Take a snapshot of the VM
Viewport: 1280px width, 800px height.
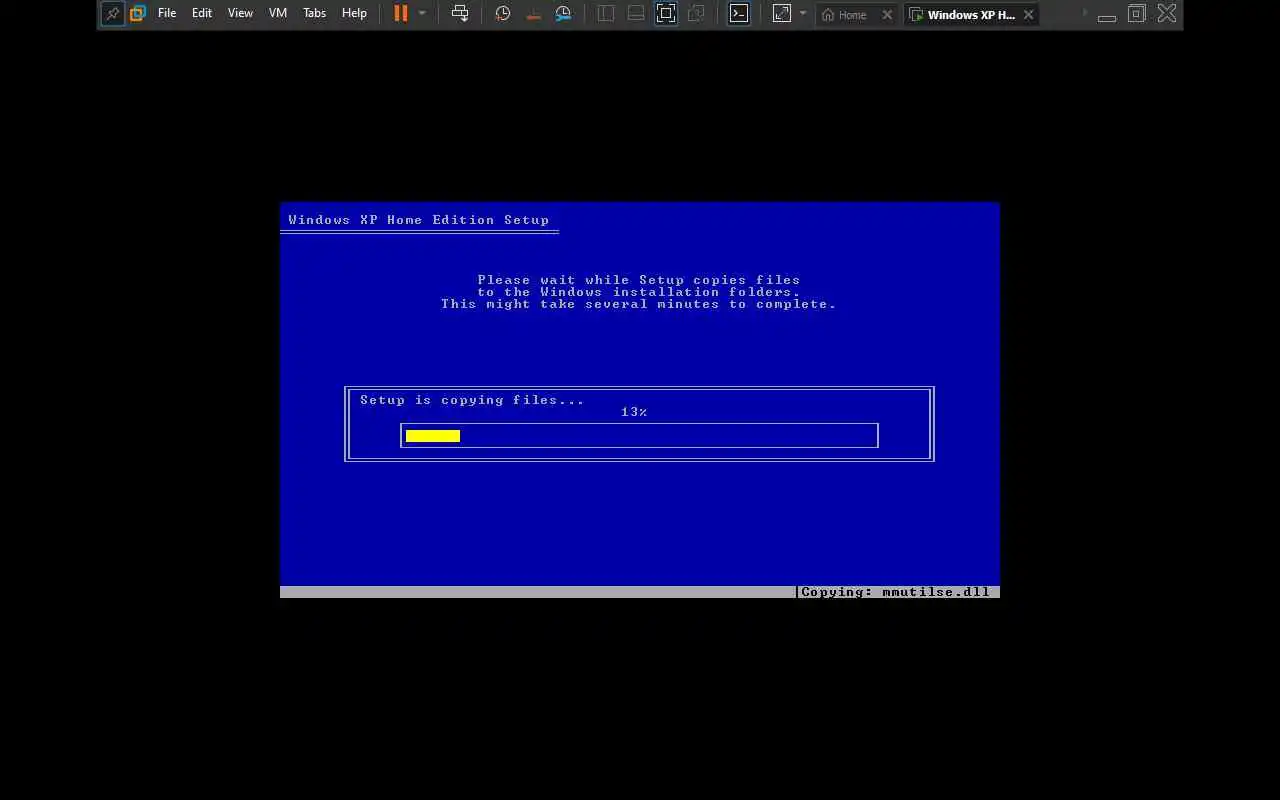(x=503, y=14)
